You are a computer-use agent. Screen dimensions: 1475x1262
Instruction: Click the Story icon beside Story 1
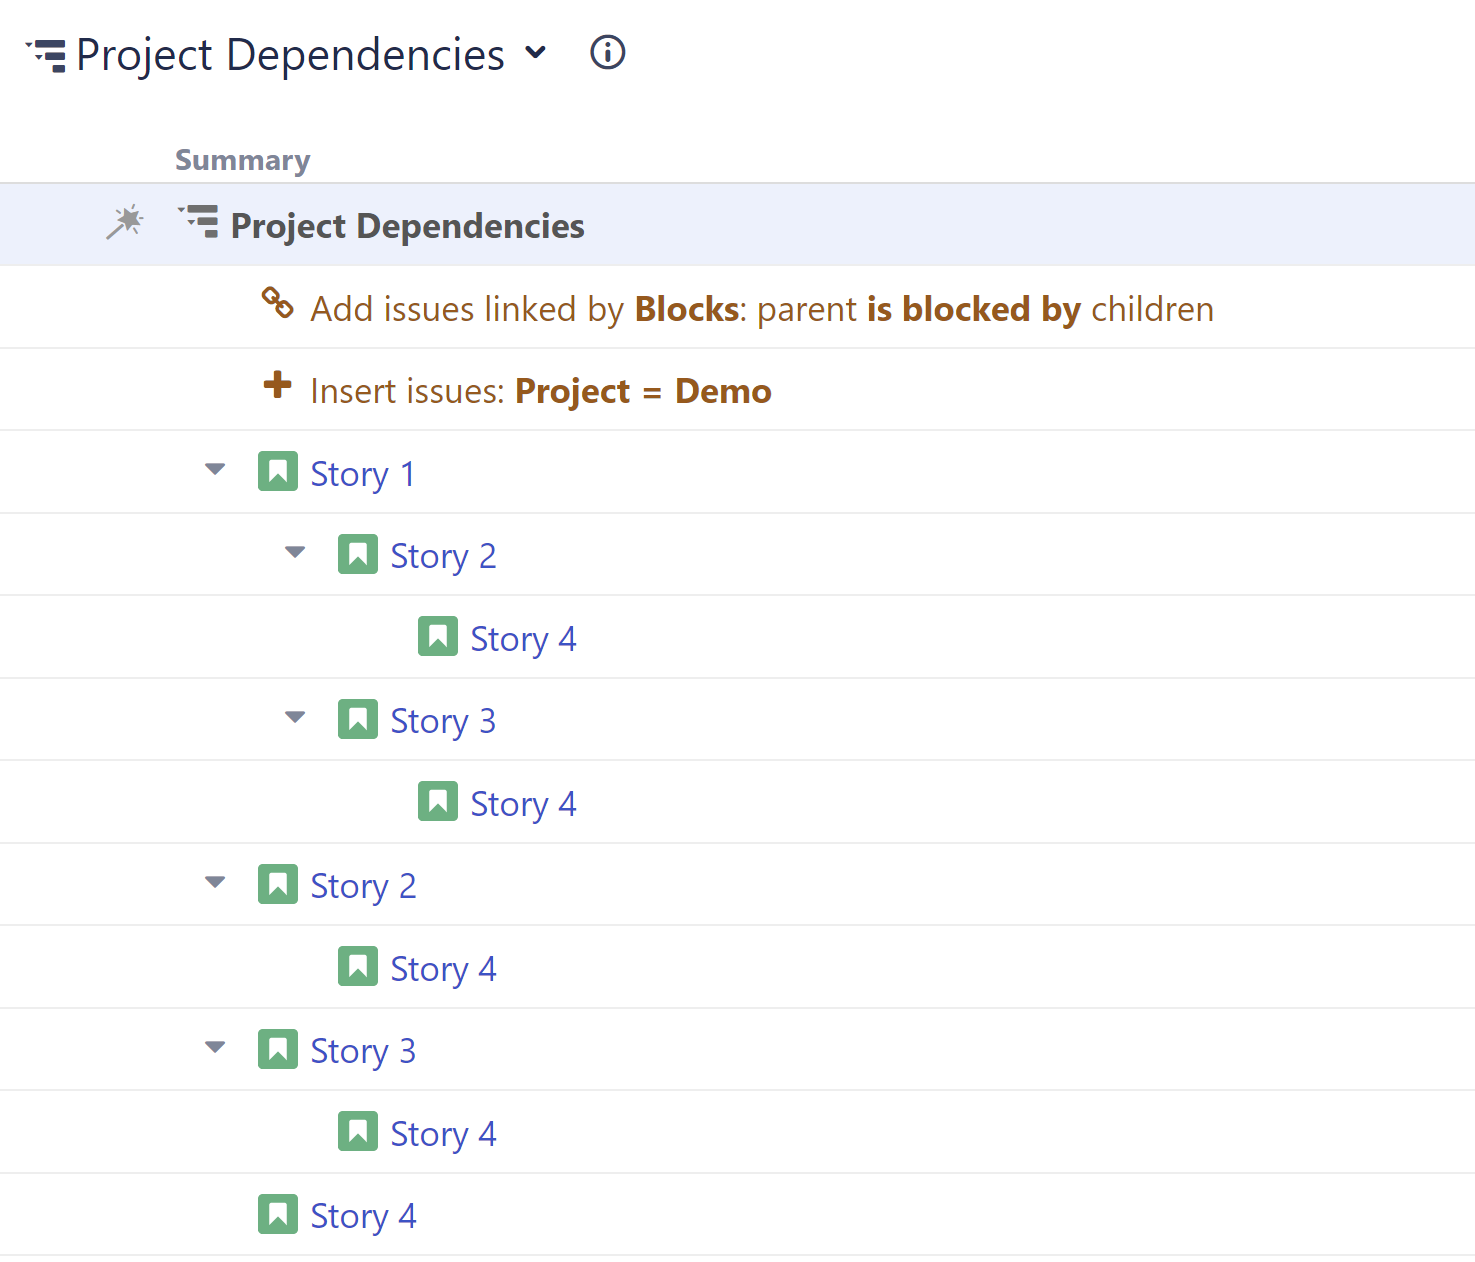coord(278,471)
